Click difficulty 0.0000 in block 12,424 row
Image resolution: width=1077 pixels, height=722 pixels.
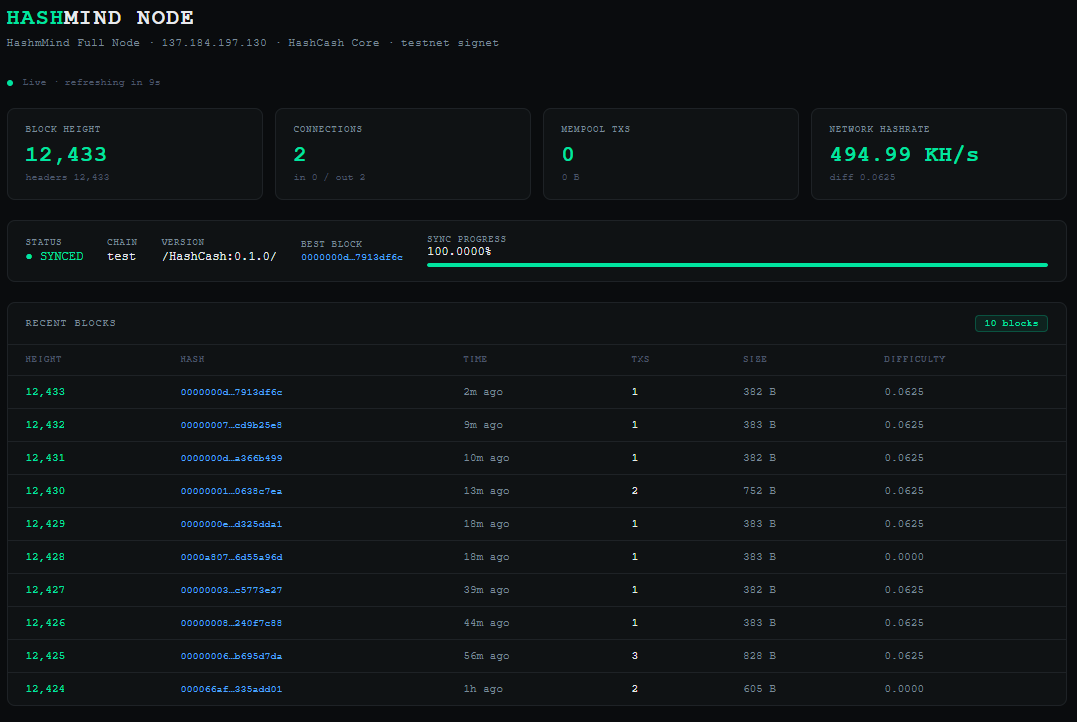point(904,689)
